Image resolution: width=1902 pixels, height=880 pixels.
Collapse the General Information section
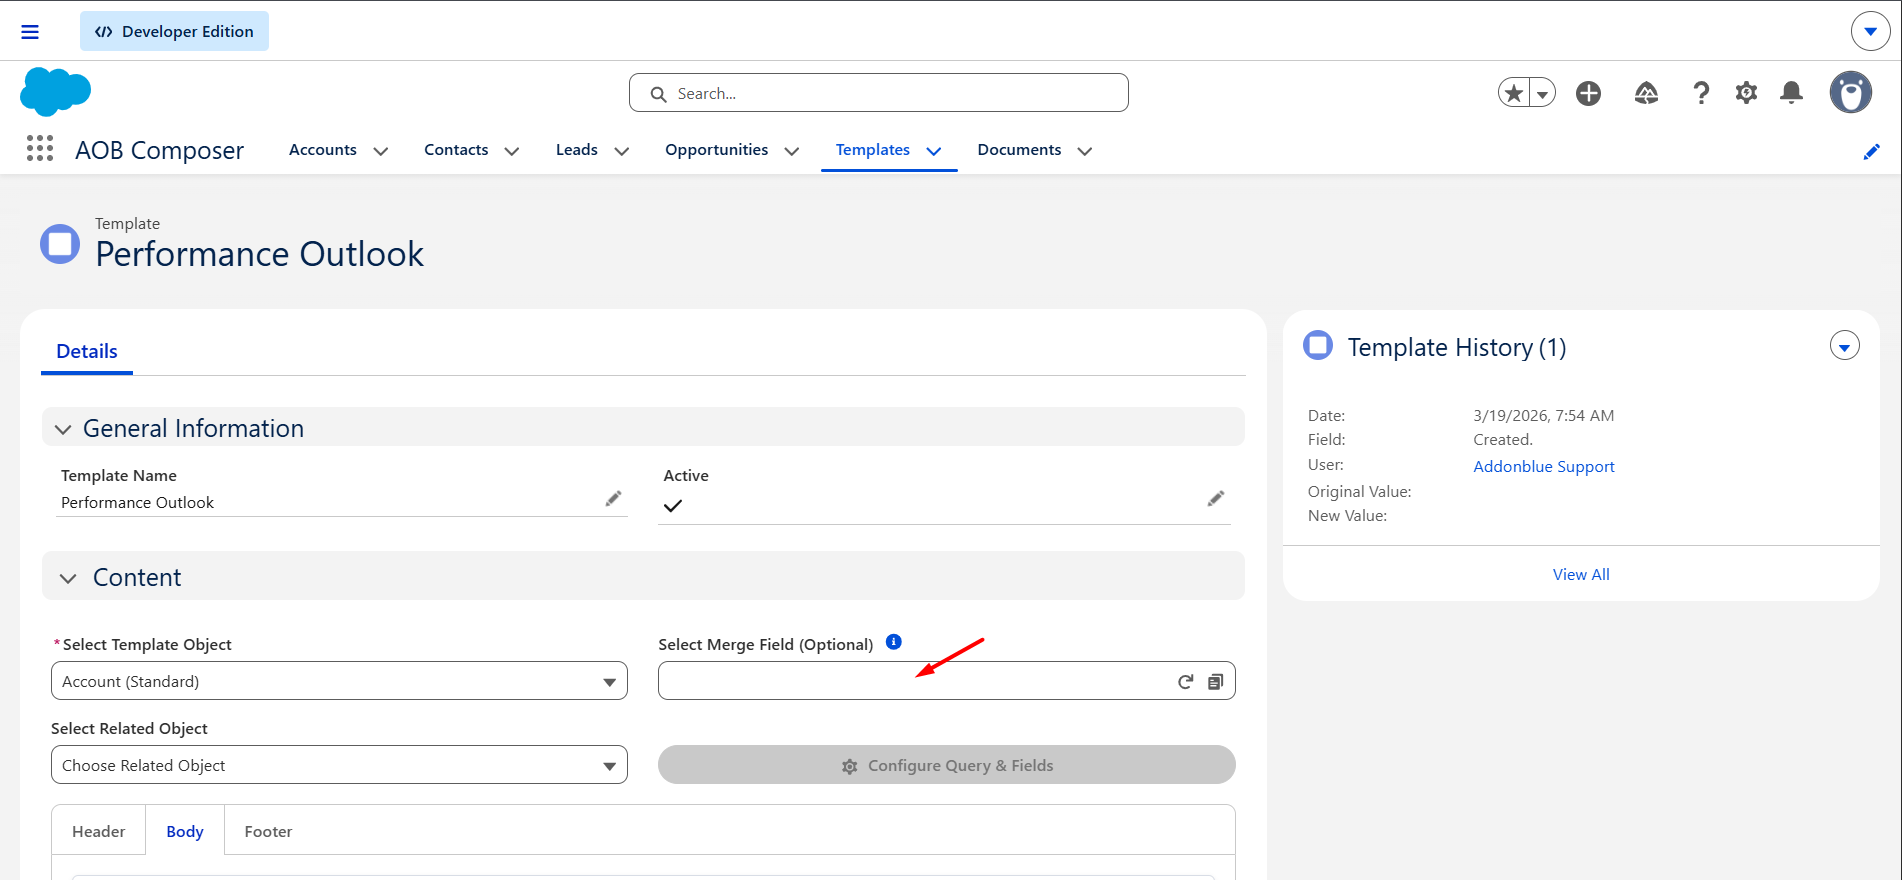coord(63,429)
